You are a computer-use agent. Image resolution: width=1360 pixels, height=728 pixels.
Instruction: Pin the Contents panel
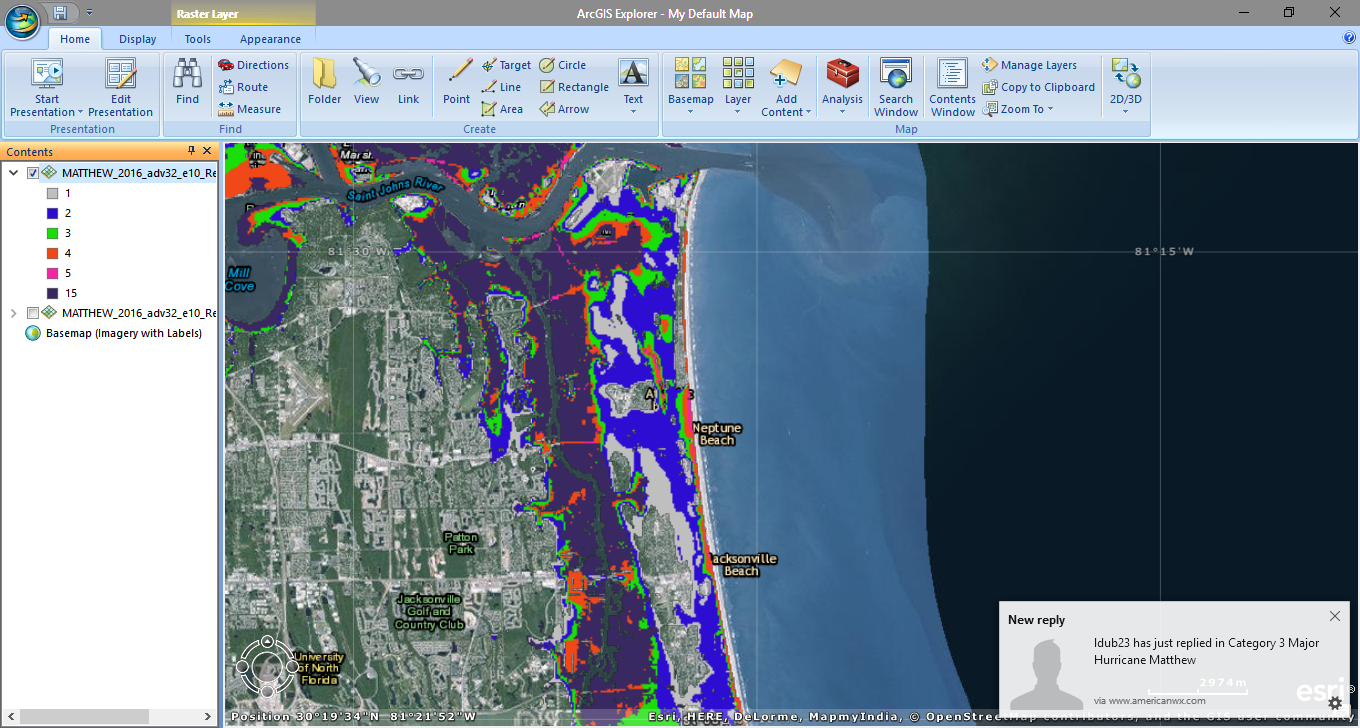192,151
